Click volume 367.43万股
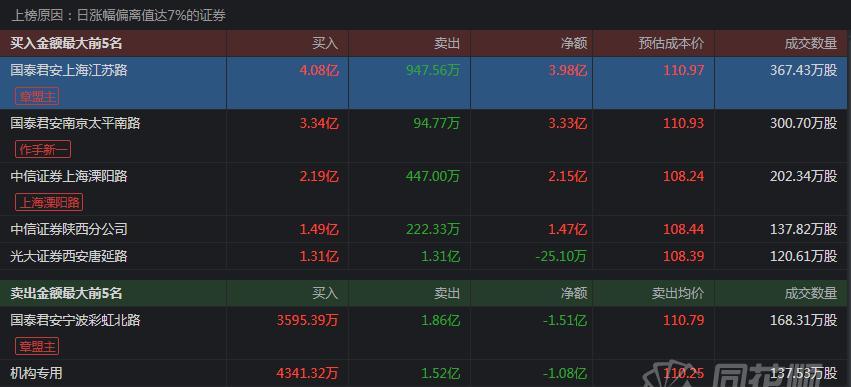The image size is (851, 387). [804, 70]
